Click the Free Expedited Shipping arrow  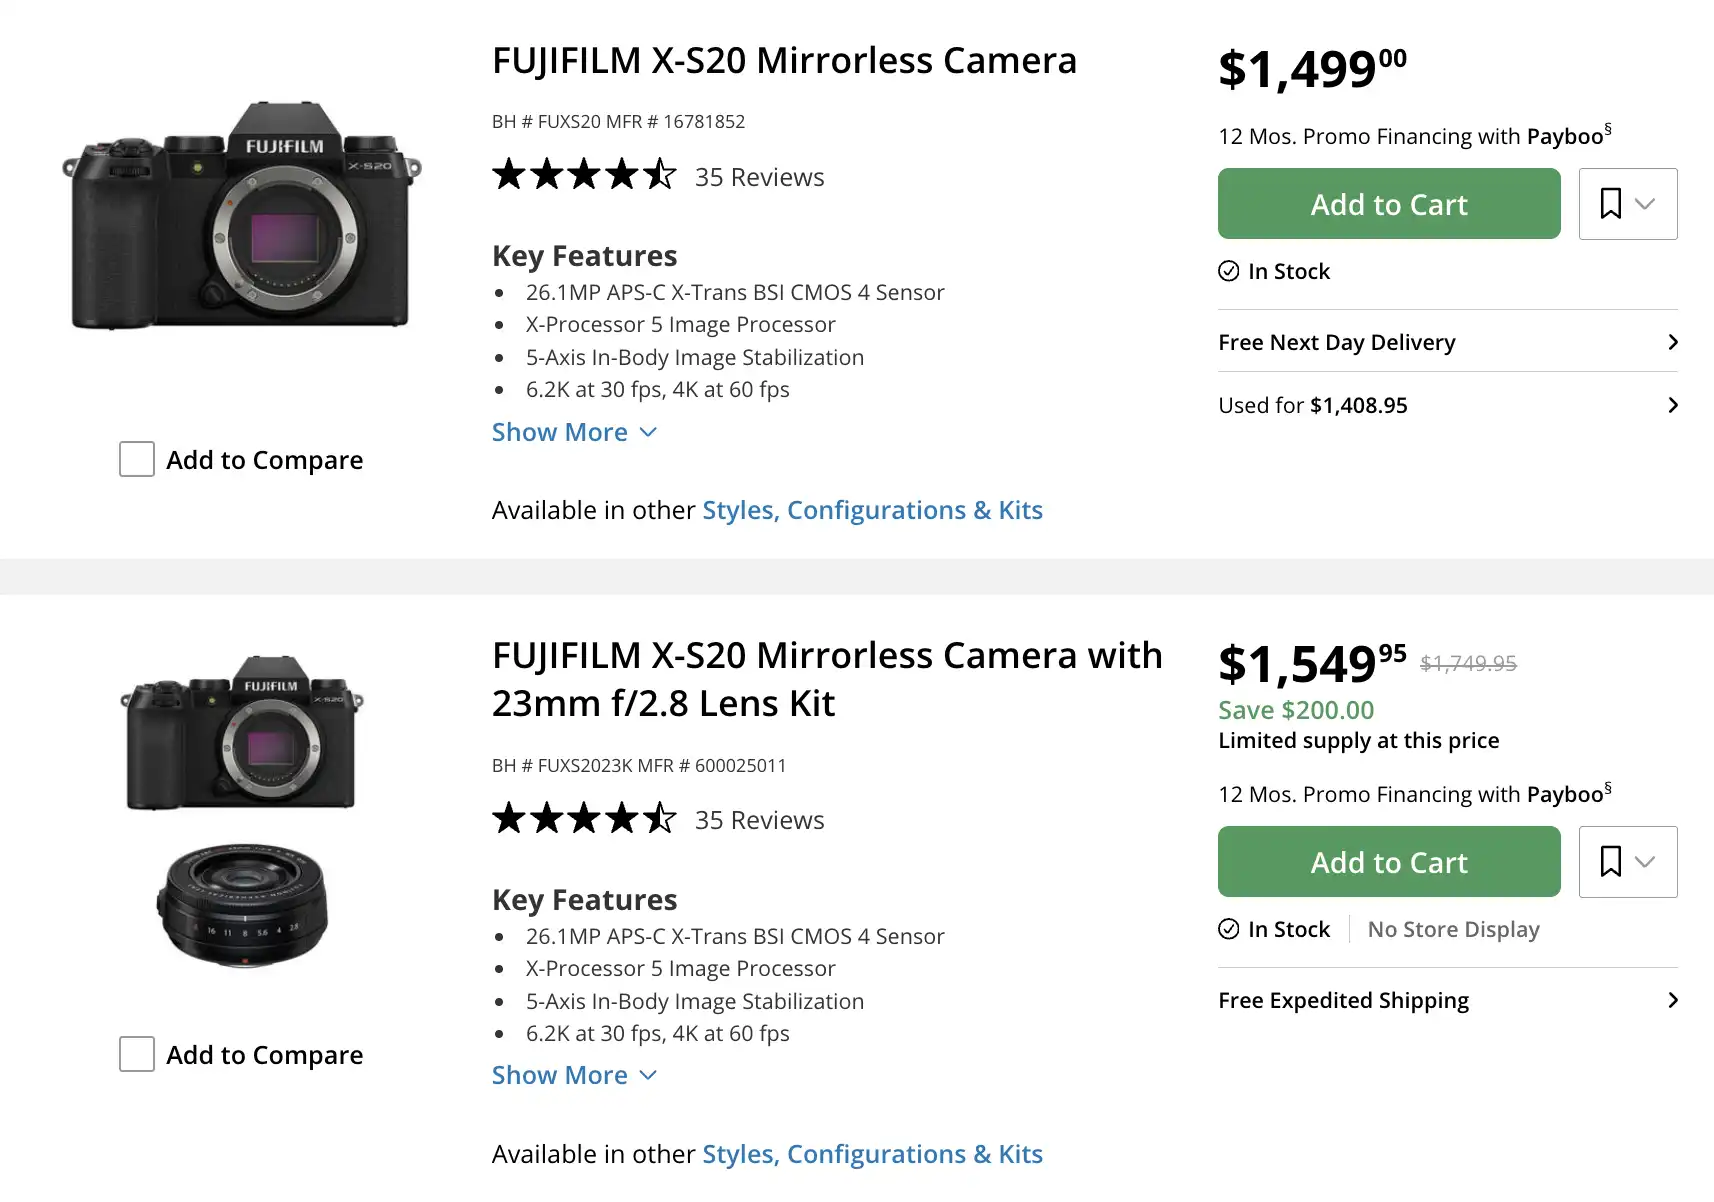click(1673, 1000)
